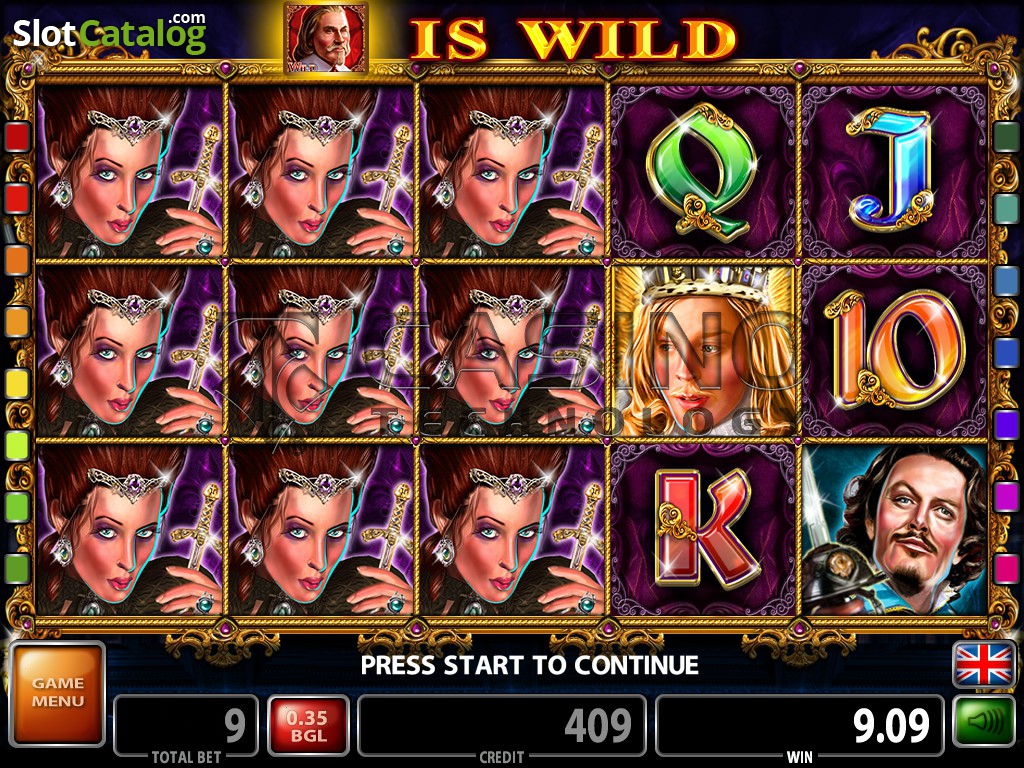Click the red K symbol

pos(704,528)
